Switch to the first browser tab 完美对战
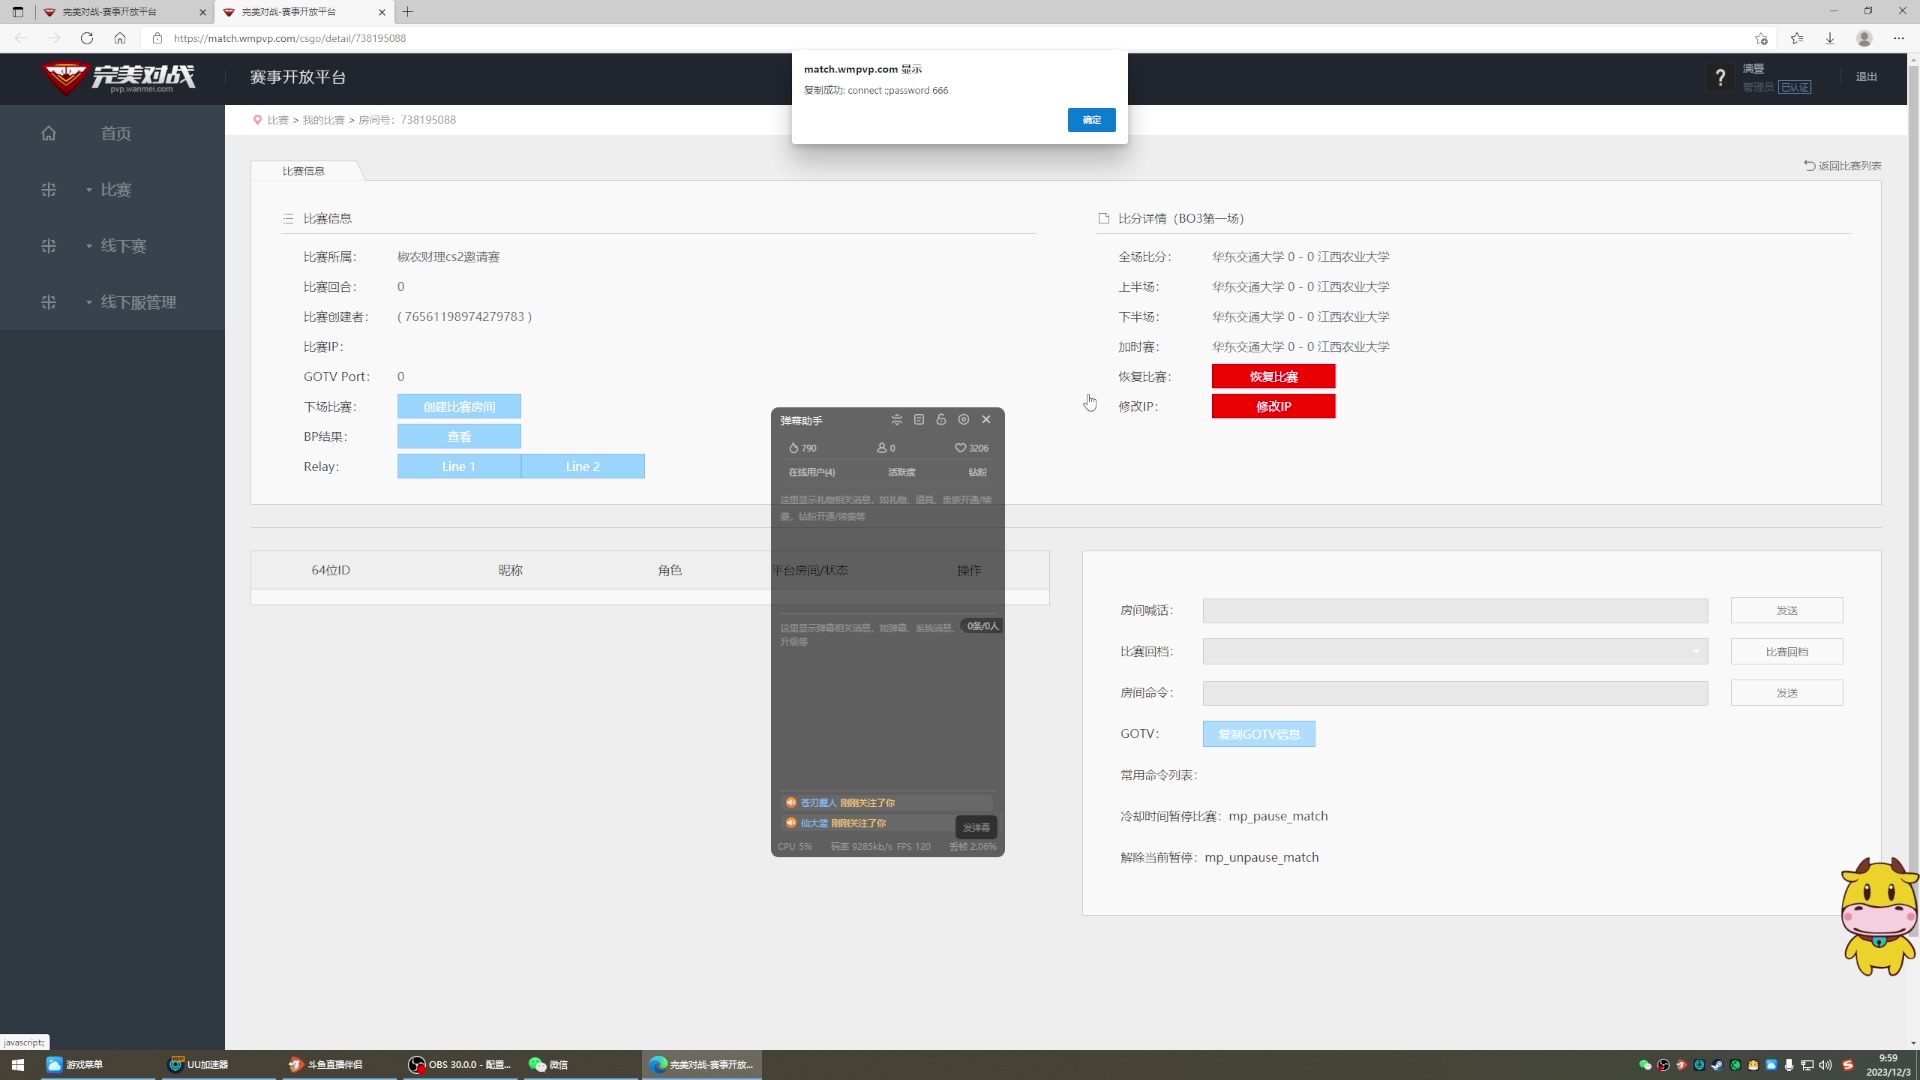Viewport: 1920px width, 1080px height. 124,12
